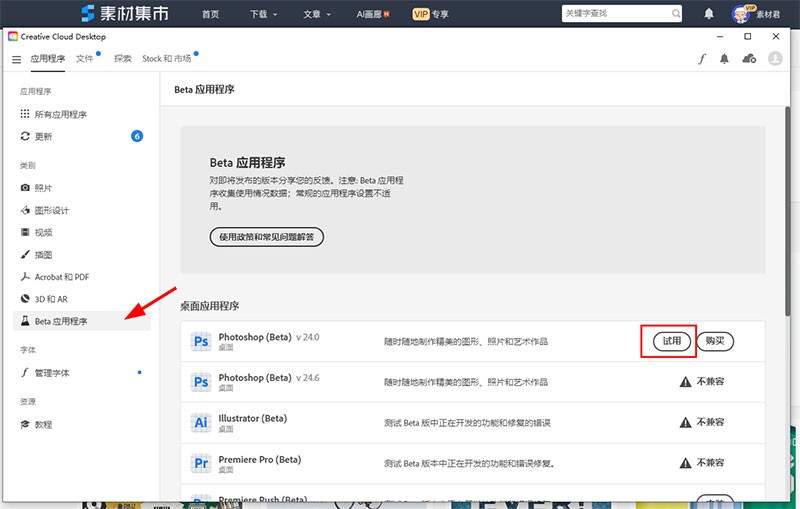Expand the 下载 dropdown menu

click(x=264, y=14)
